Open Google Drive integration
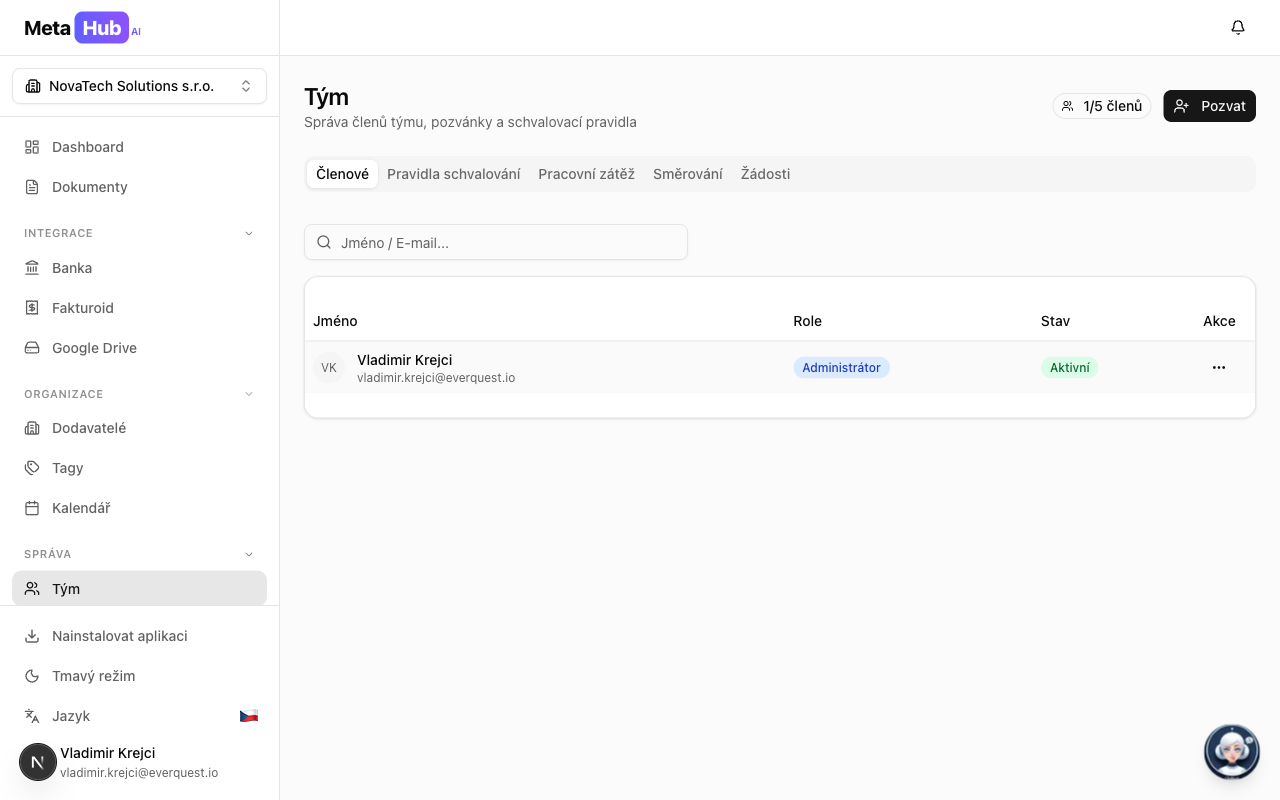 click(94, 348)
